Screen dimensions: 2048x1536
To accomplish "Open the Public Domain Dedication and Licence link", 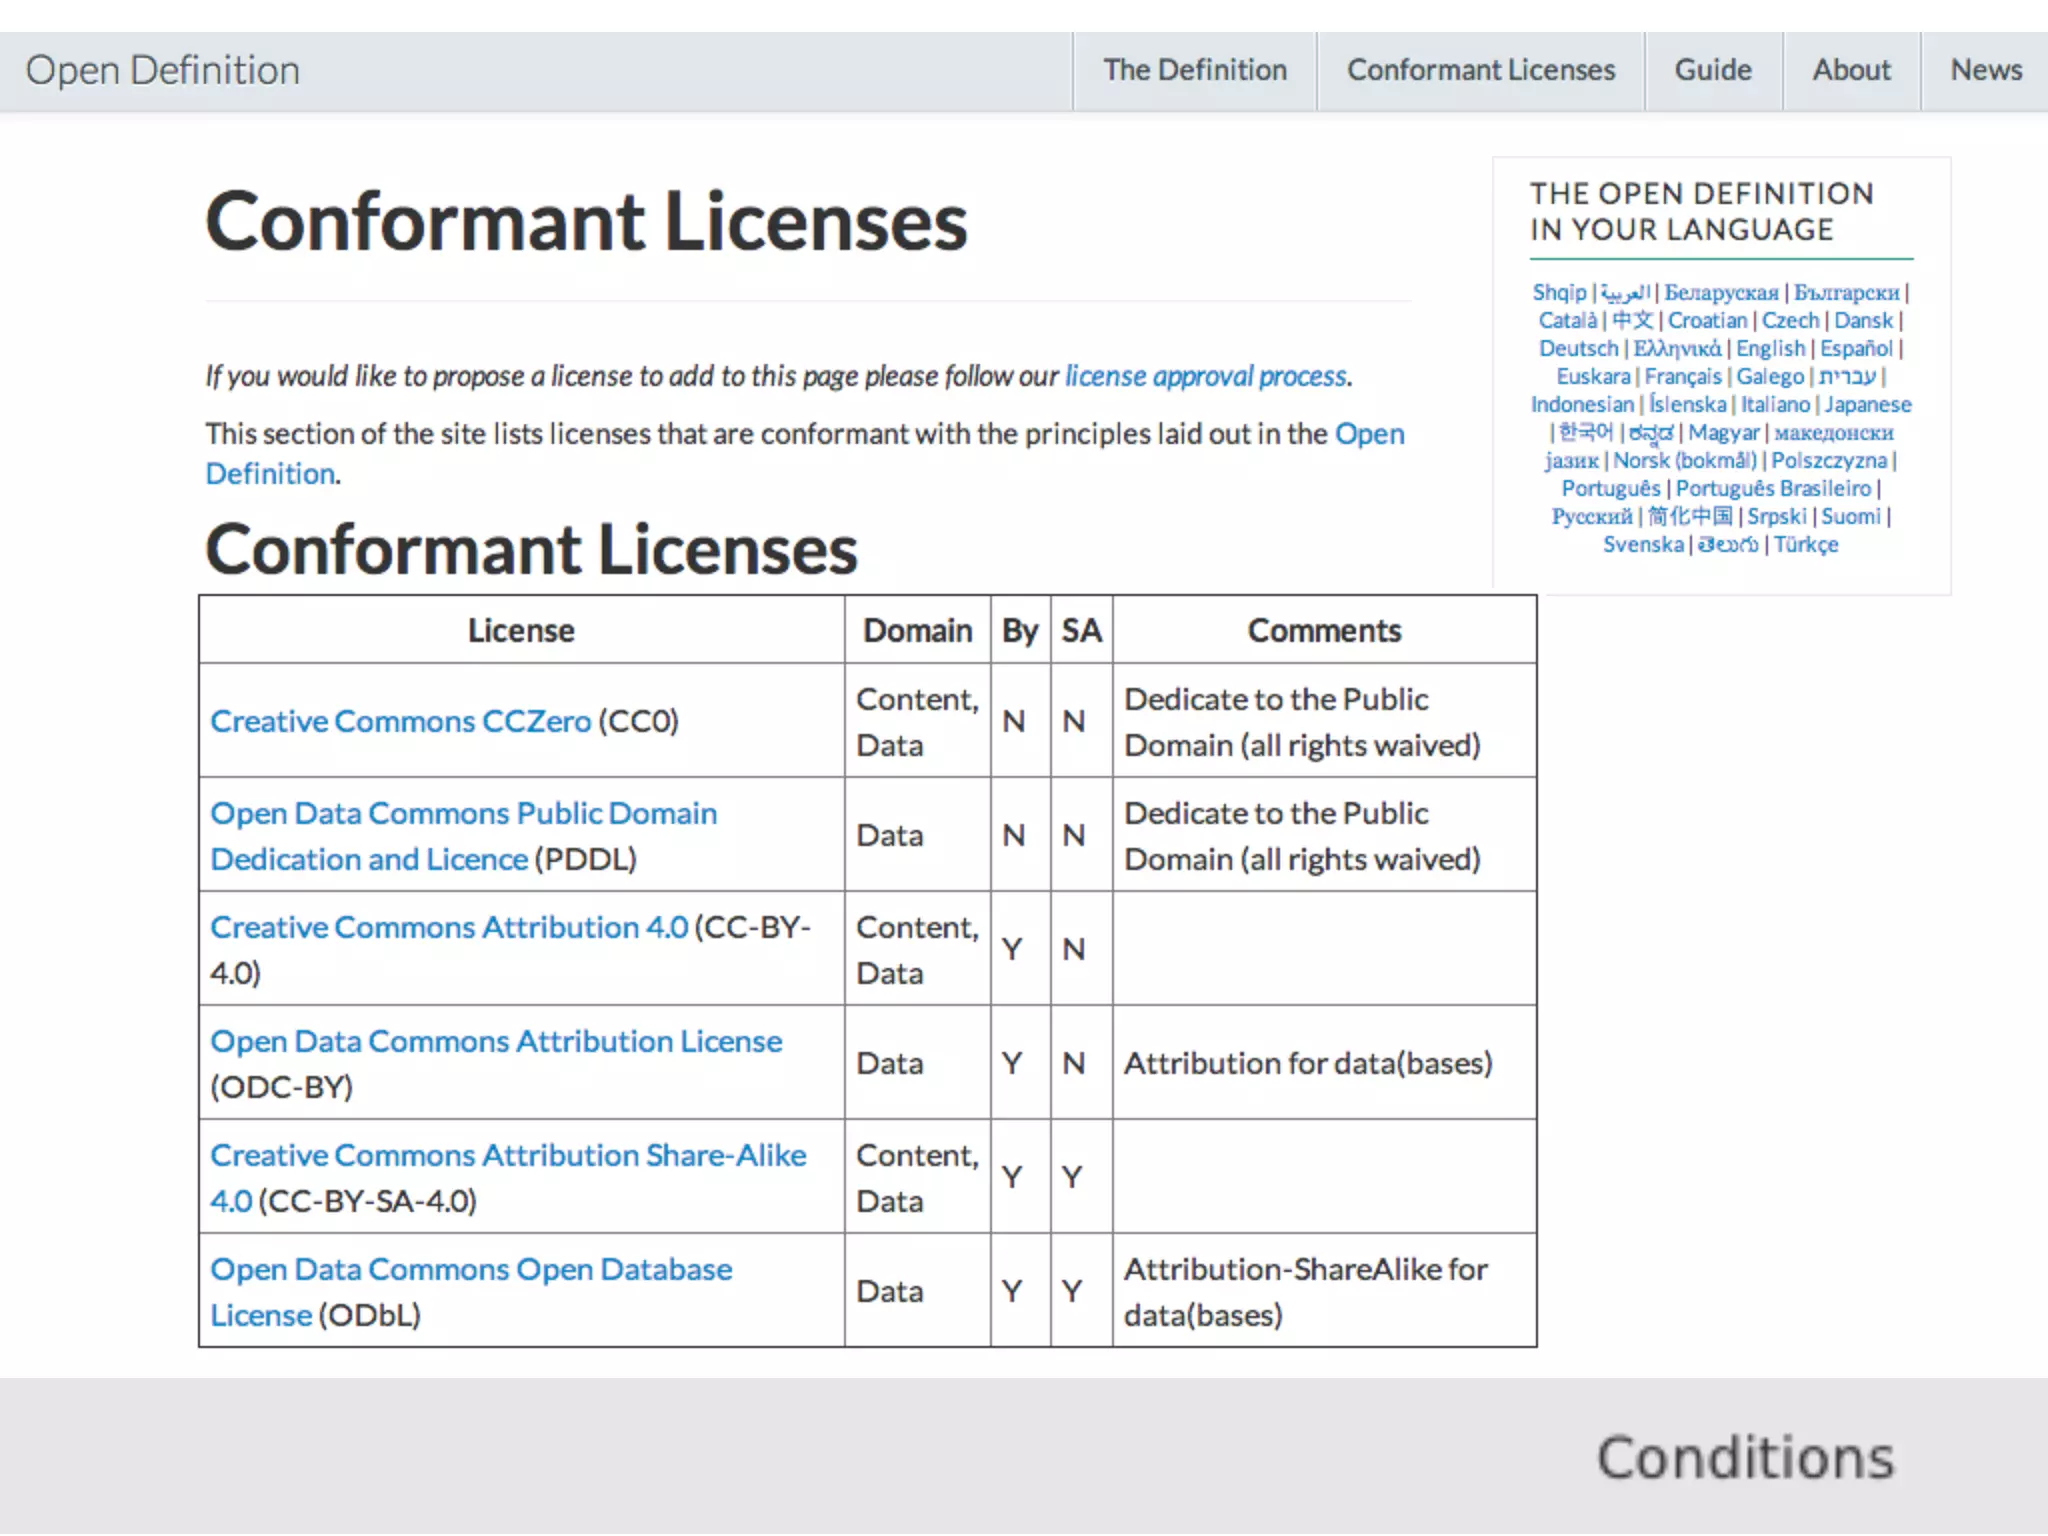I will click(x=463, y=814).
